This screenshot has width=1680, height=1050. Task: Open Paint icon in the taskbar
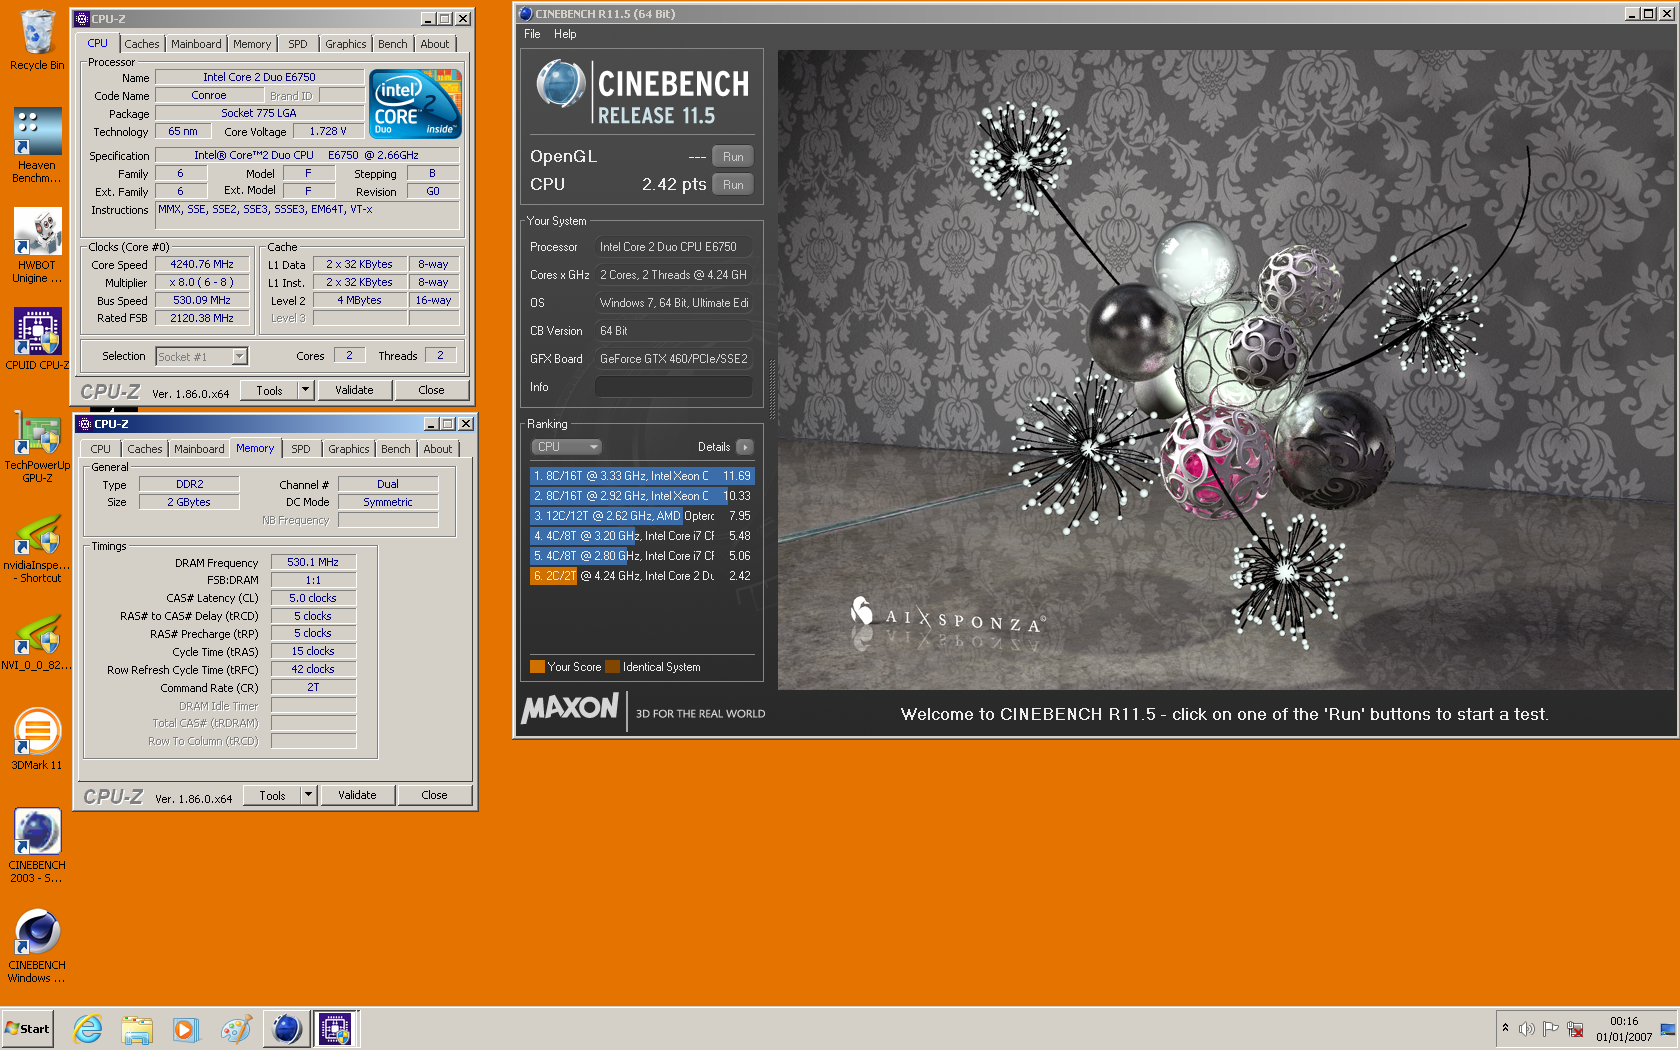tap(236, 1029)
